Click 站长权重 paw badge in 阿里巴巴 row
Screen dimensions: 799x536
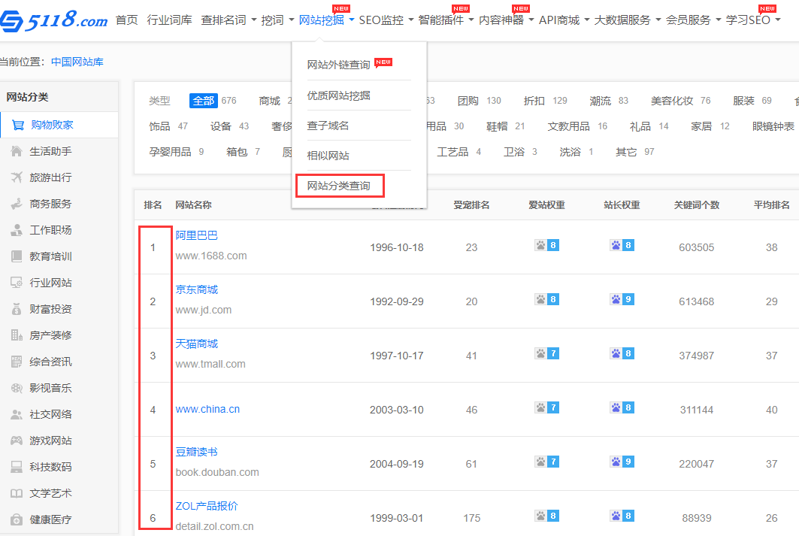coord(622,245)
